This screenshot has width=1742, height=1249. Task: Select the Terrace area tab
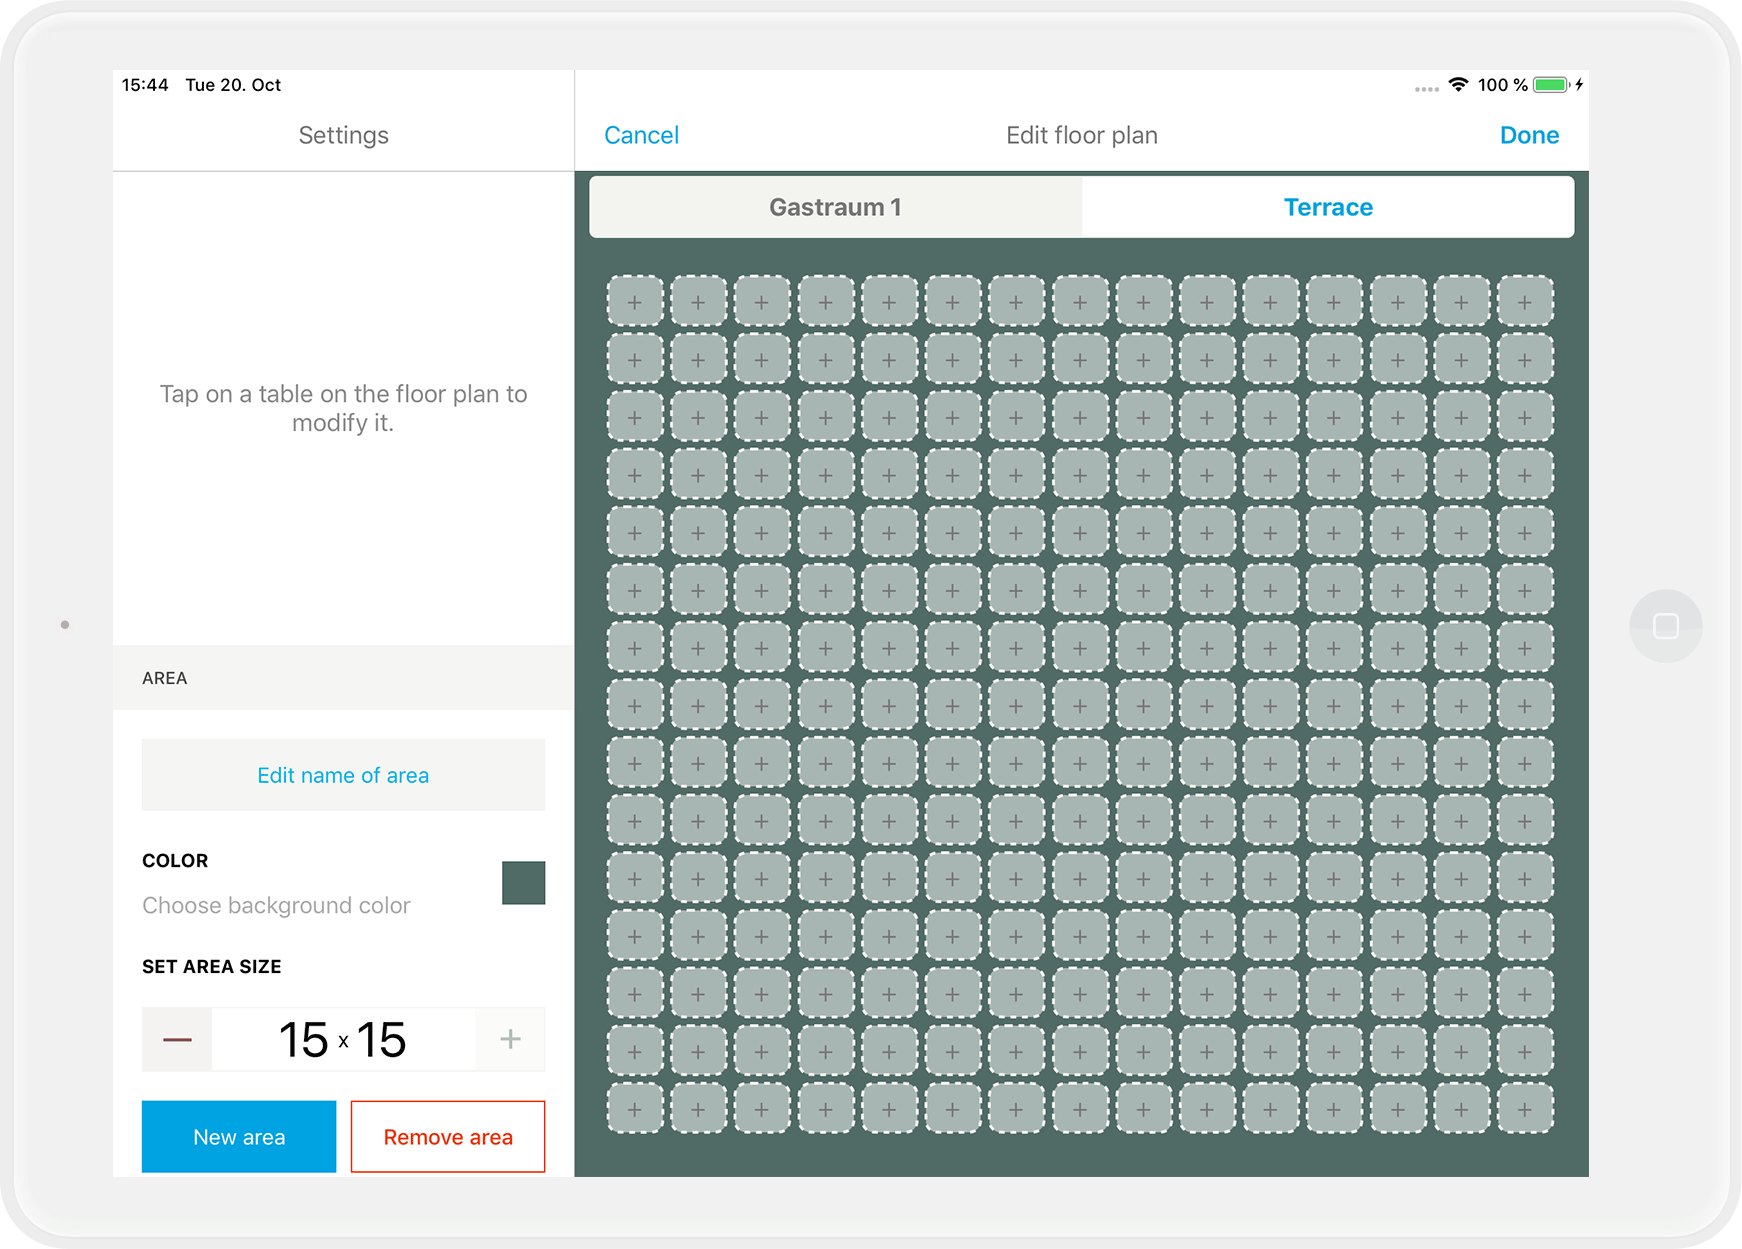(x=1328, y=207)
